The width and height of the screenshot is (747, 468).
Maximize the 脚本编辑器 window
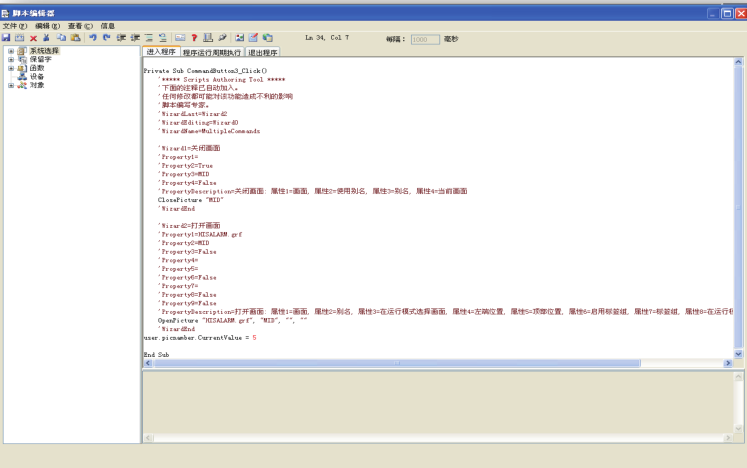[727, 13]
